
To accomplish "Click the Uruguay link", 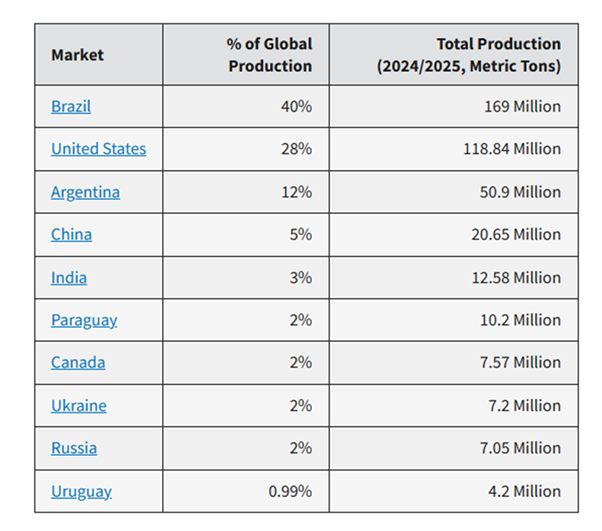I will click(81, 491).
